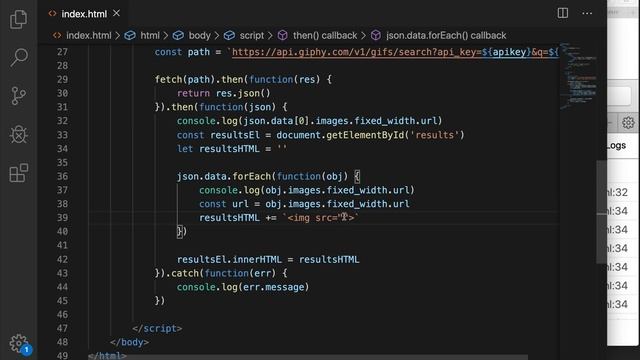Click the closing </script> tag
This screenshot has width=640, height=360.
pyautogui.click(x=157, y=329)
